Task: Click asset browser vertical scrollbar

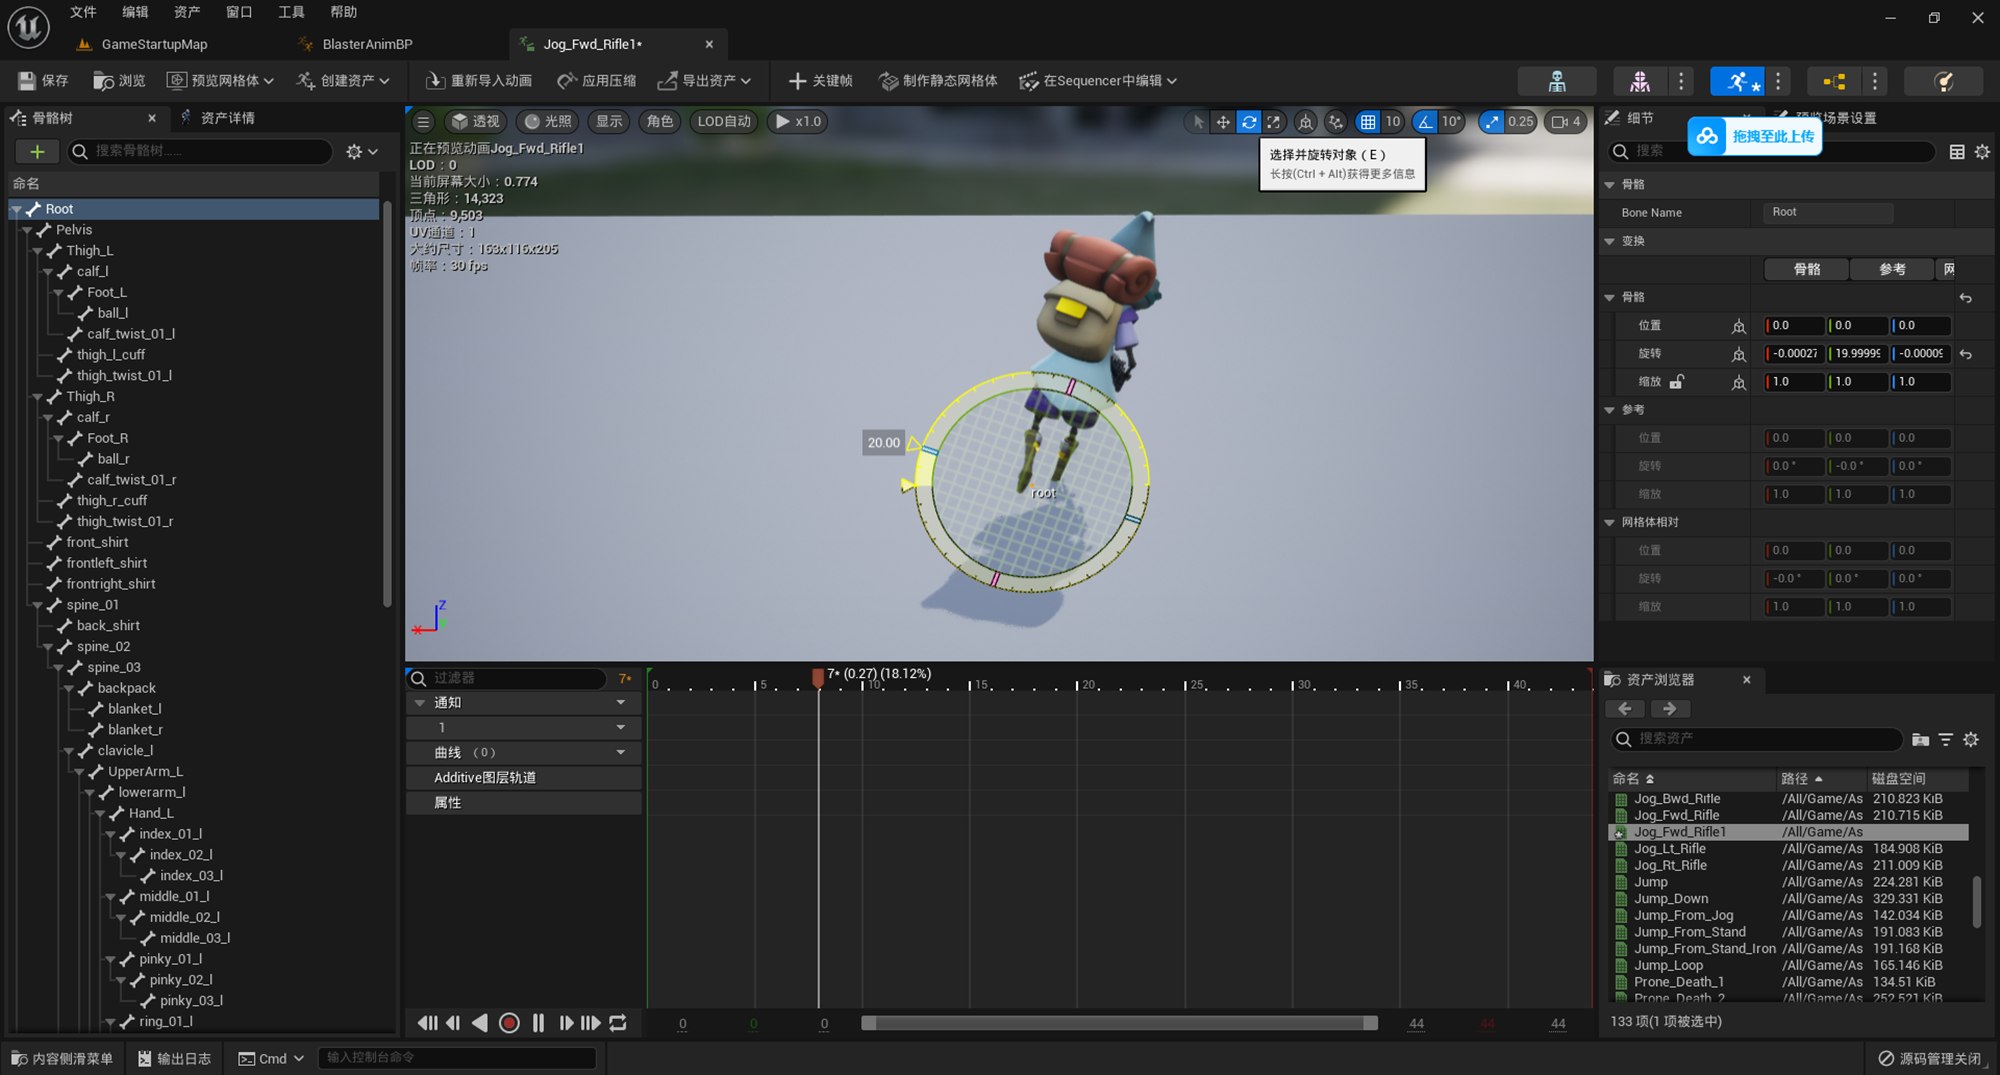Action: click(1977, 902)
